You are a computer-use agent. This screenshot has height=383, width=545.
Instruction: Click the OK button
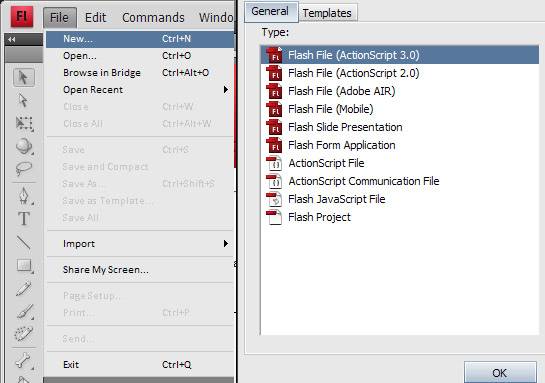500,373
